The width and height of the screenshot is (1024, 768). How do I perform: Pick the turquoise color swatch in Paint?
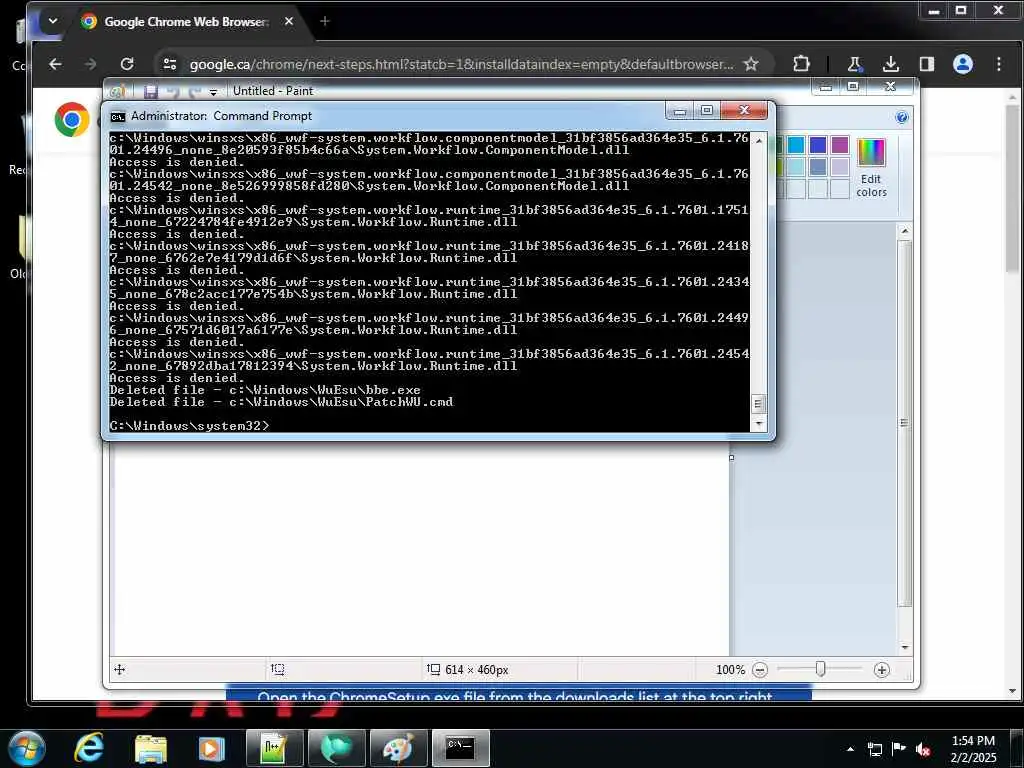coord(795,145)
